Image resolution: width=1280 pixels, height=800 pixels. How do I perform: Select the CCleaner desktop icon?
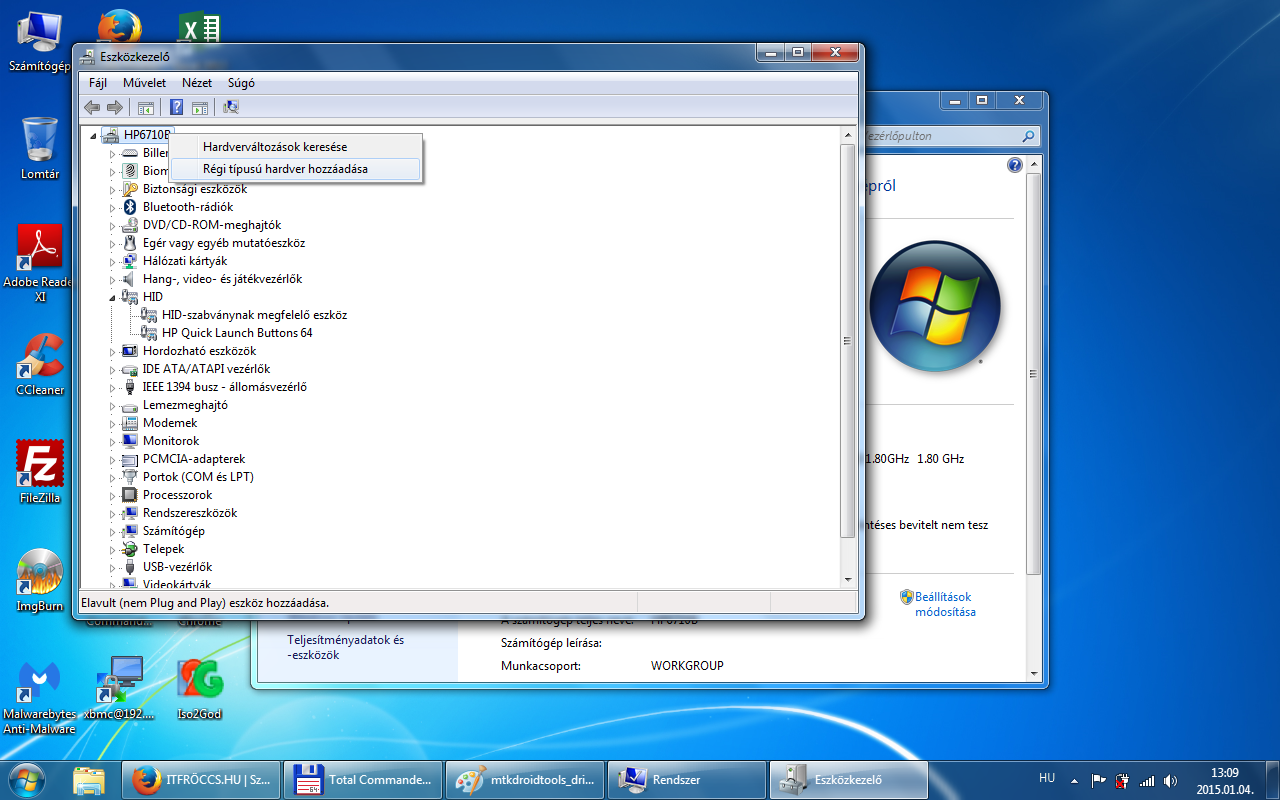point(40,360)
